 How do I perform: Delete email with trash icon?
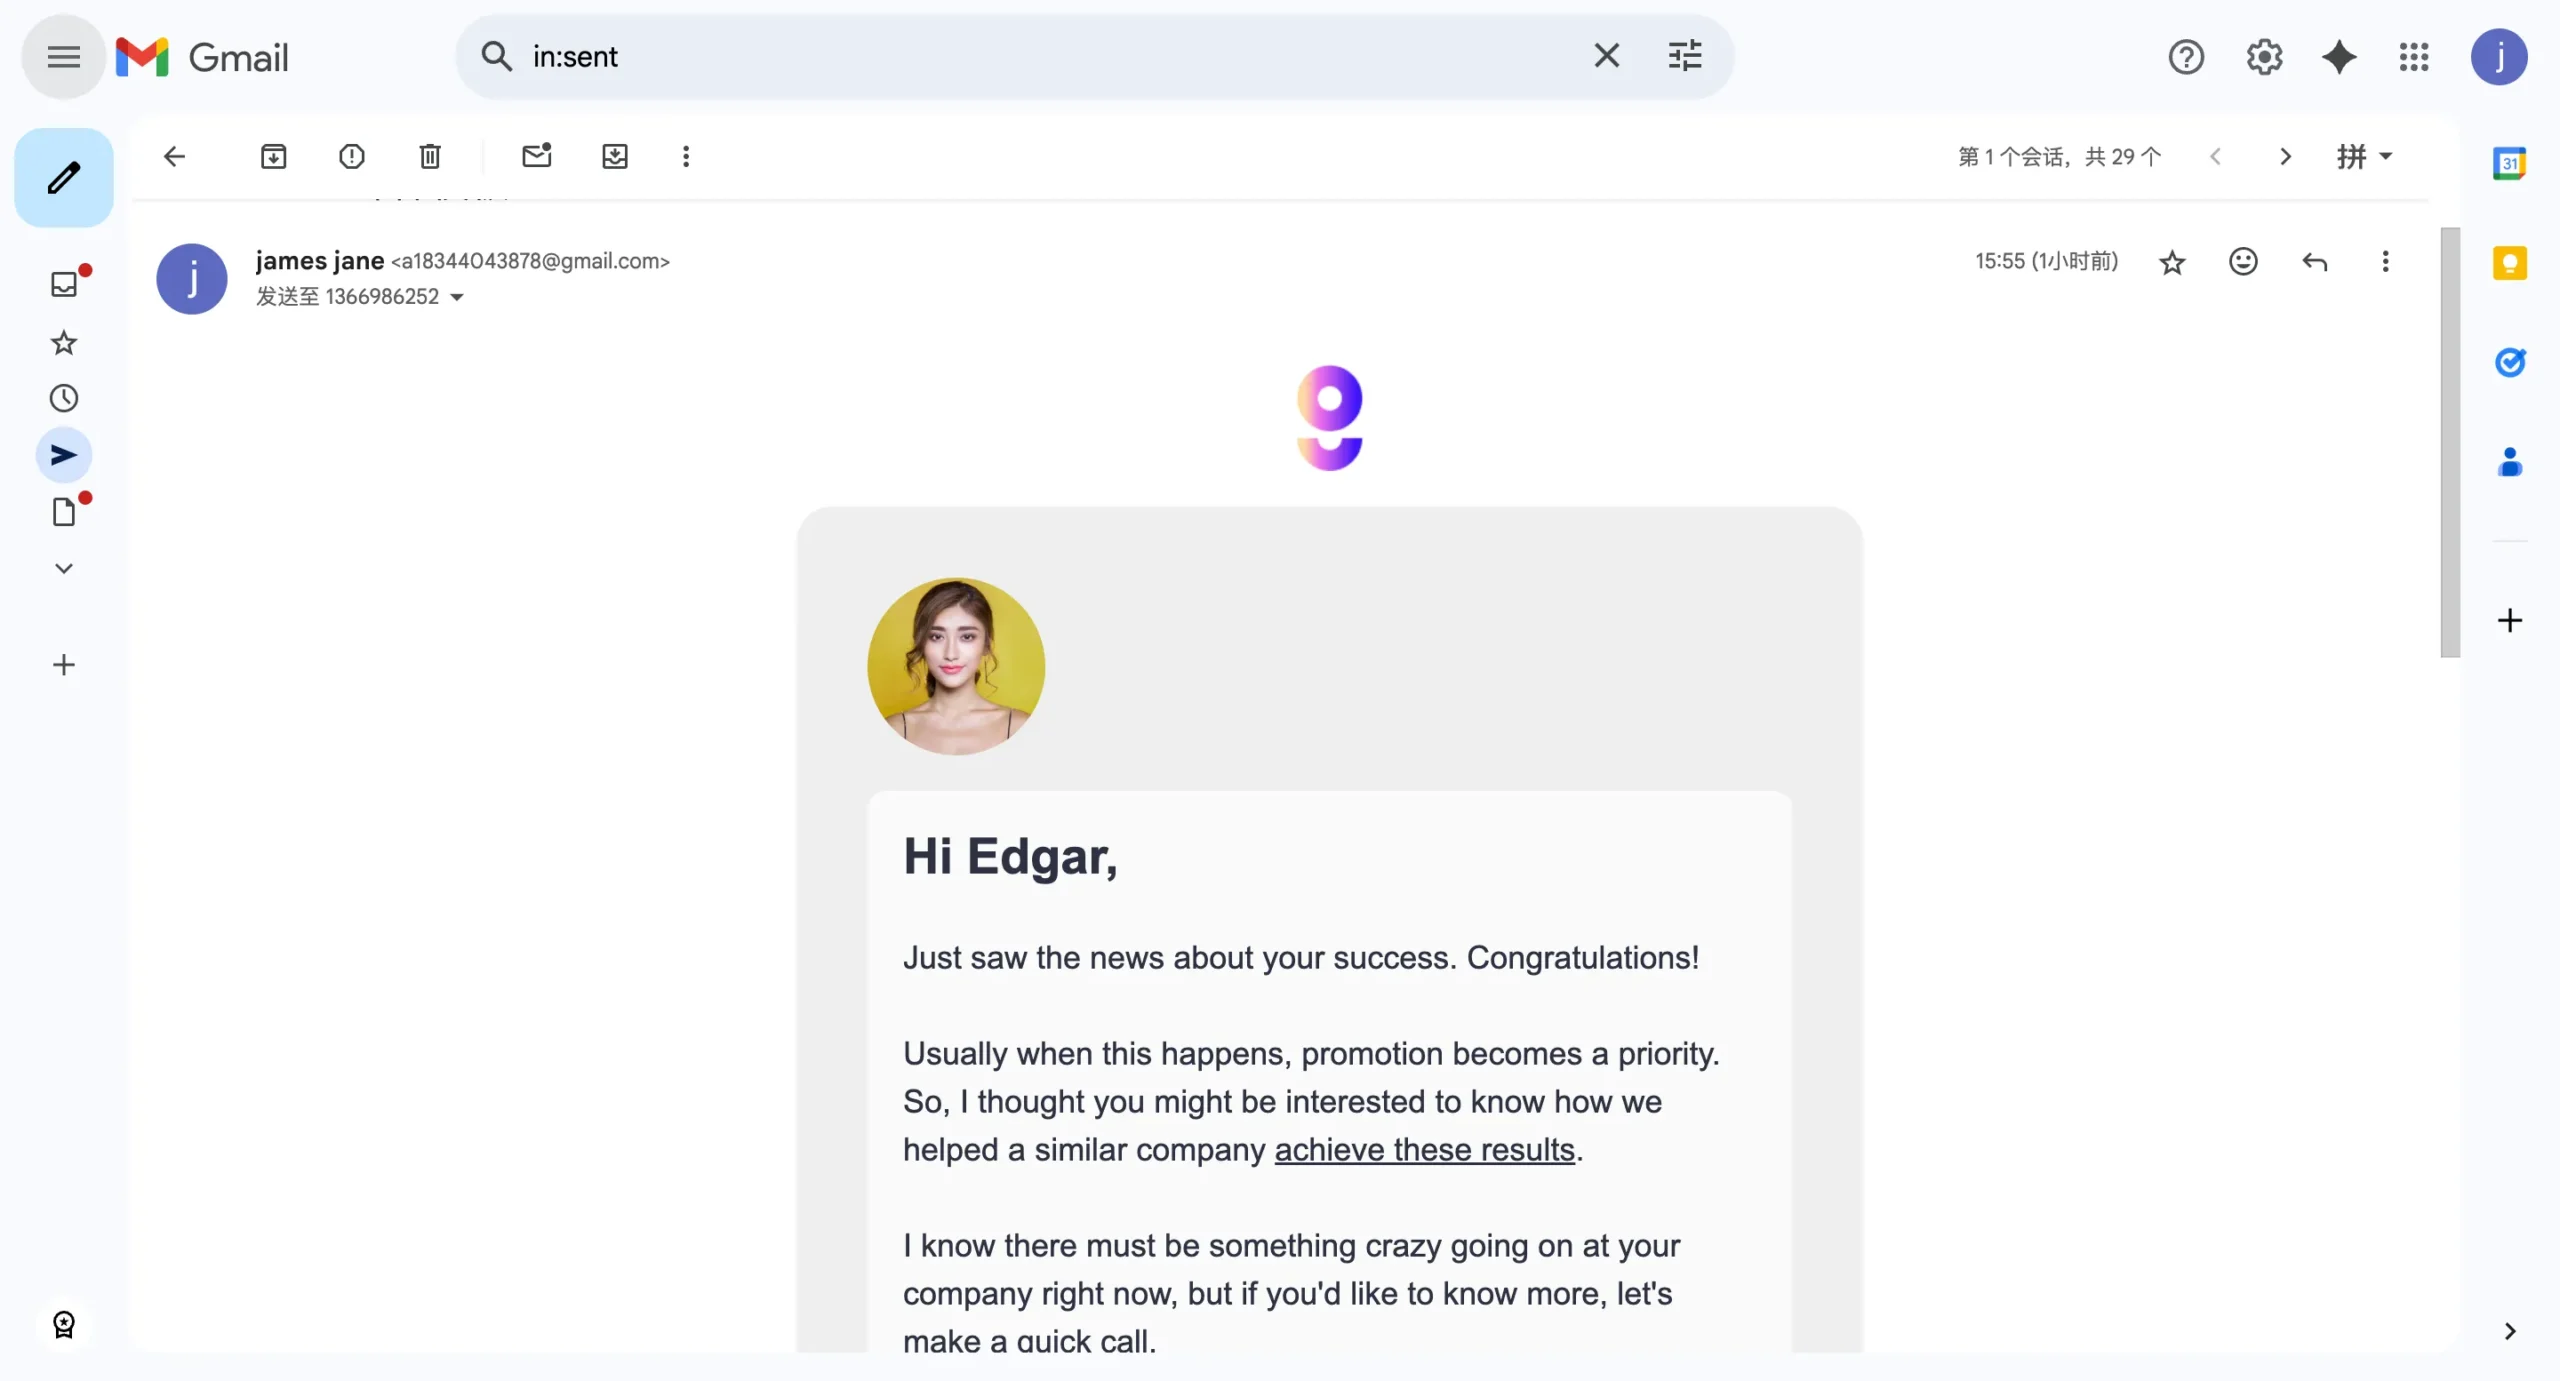430,156
